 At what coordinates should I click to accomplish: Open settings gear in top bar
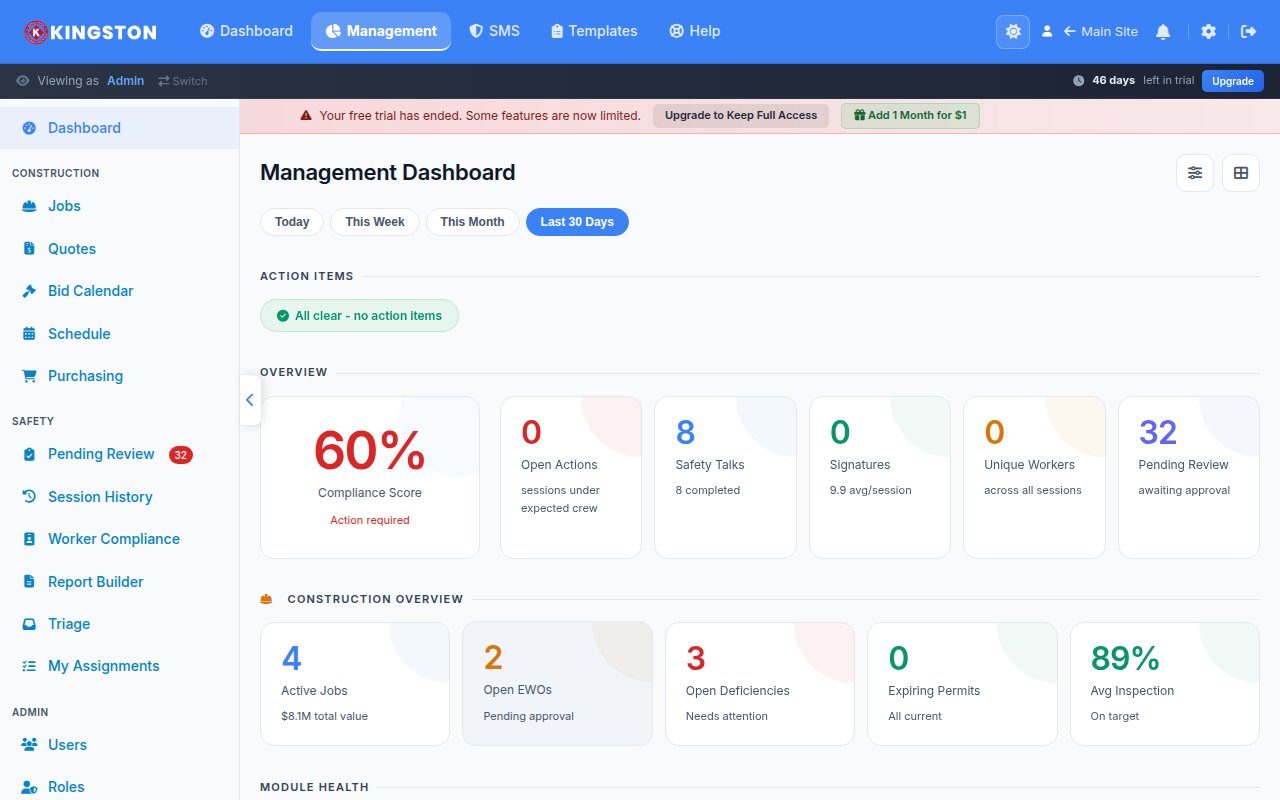coord(1208,32)
